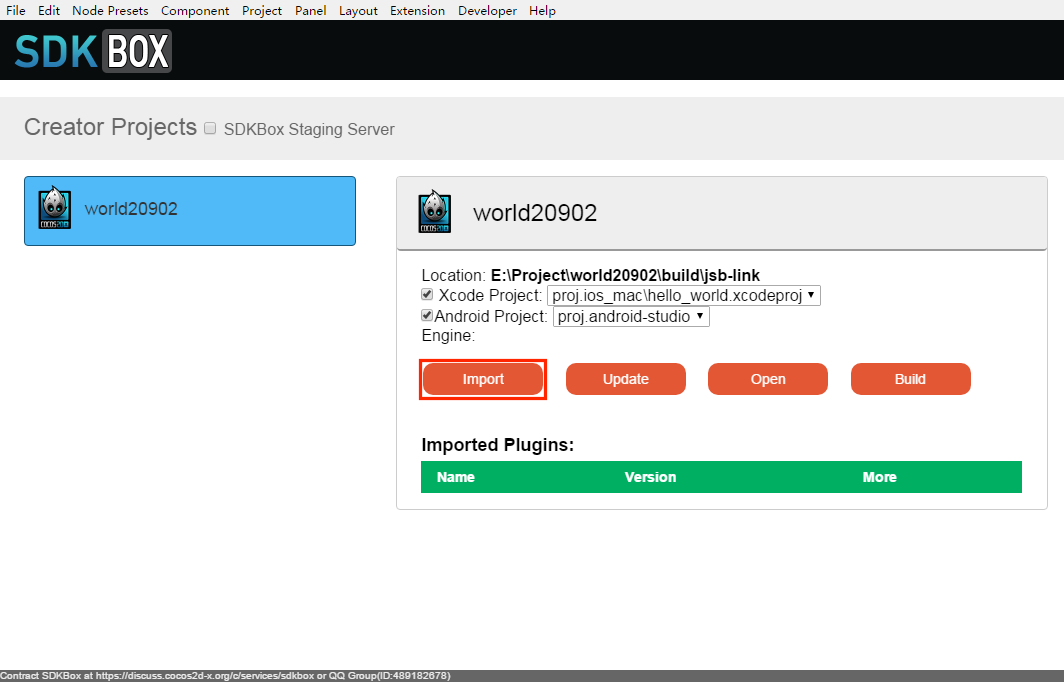Click the Creator Projects heading

coord(111,127)
